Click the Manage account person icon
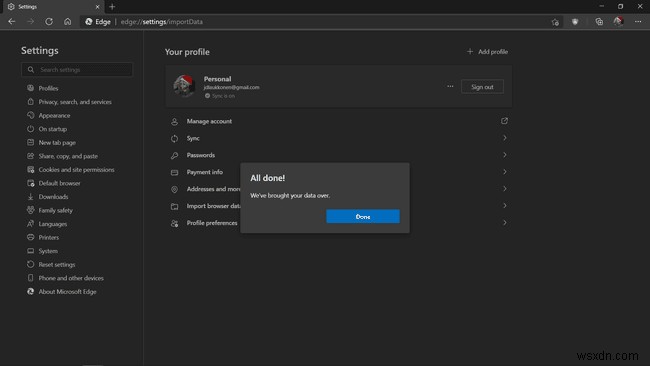Image resolution: width=650 pixels, height=366 pixels. point(175,121)
